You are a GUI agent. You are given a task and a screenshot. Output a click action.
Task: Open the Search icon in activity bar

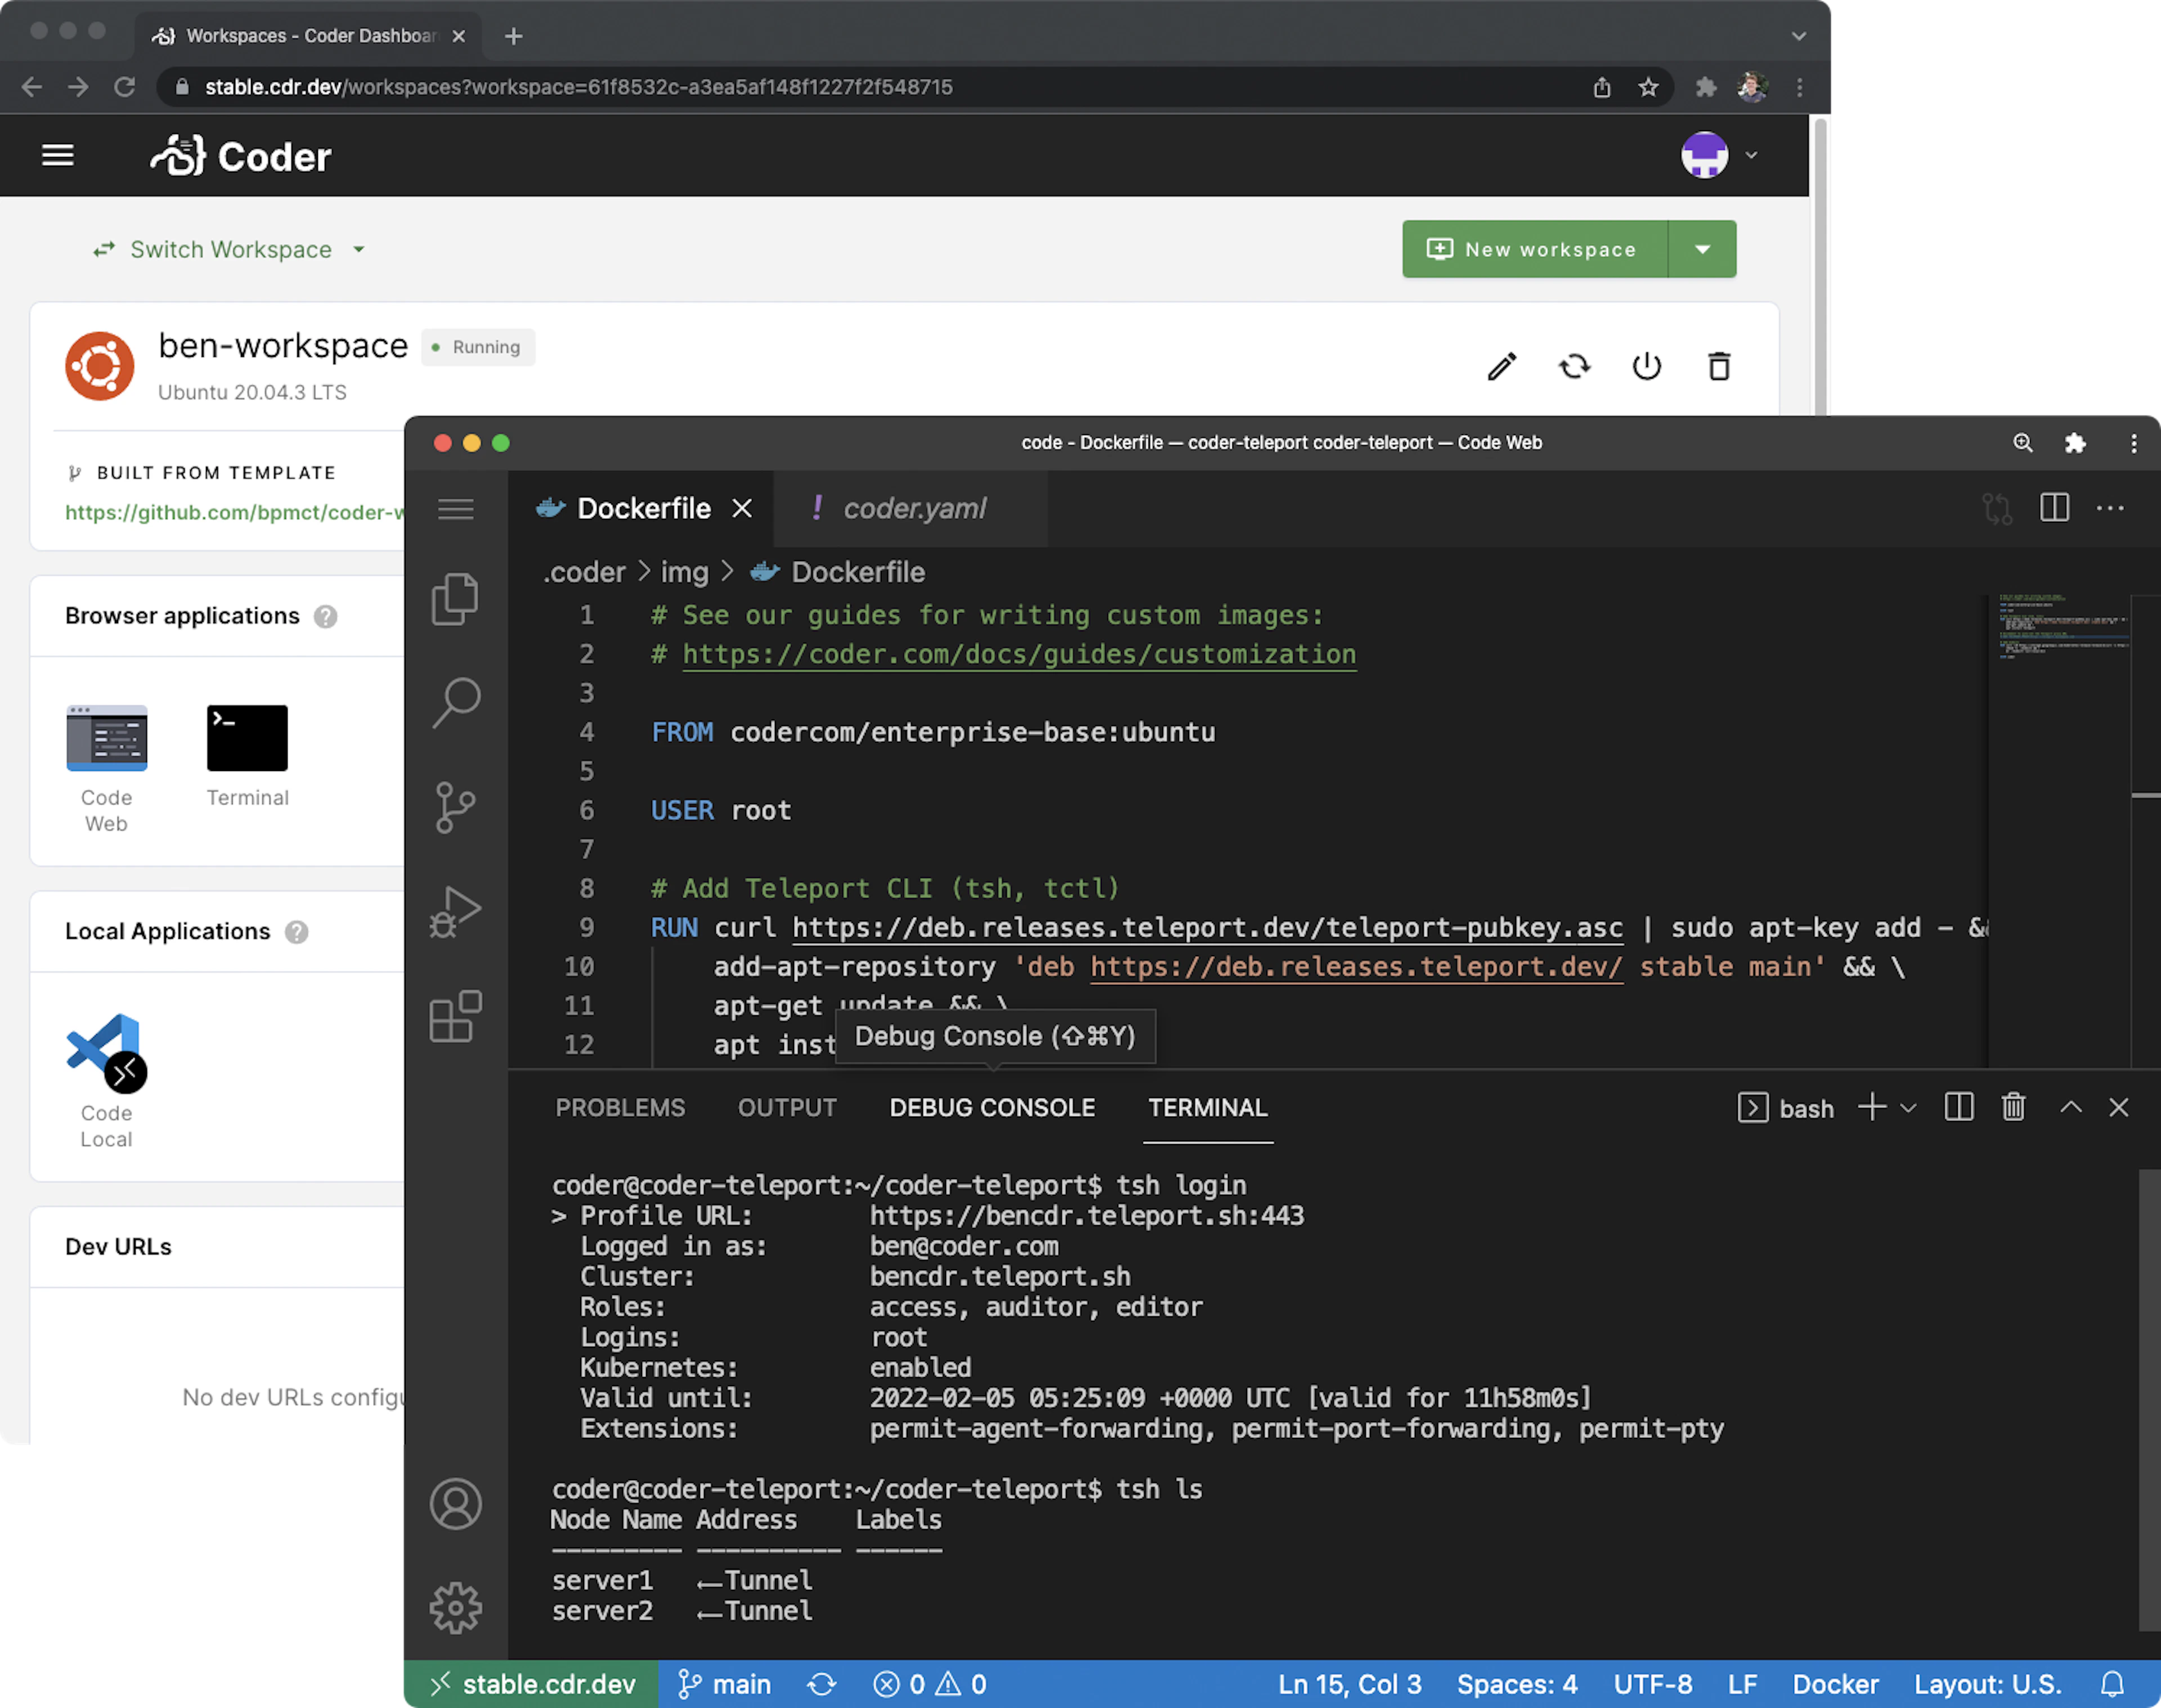[456, 703]
